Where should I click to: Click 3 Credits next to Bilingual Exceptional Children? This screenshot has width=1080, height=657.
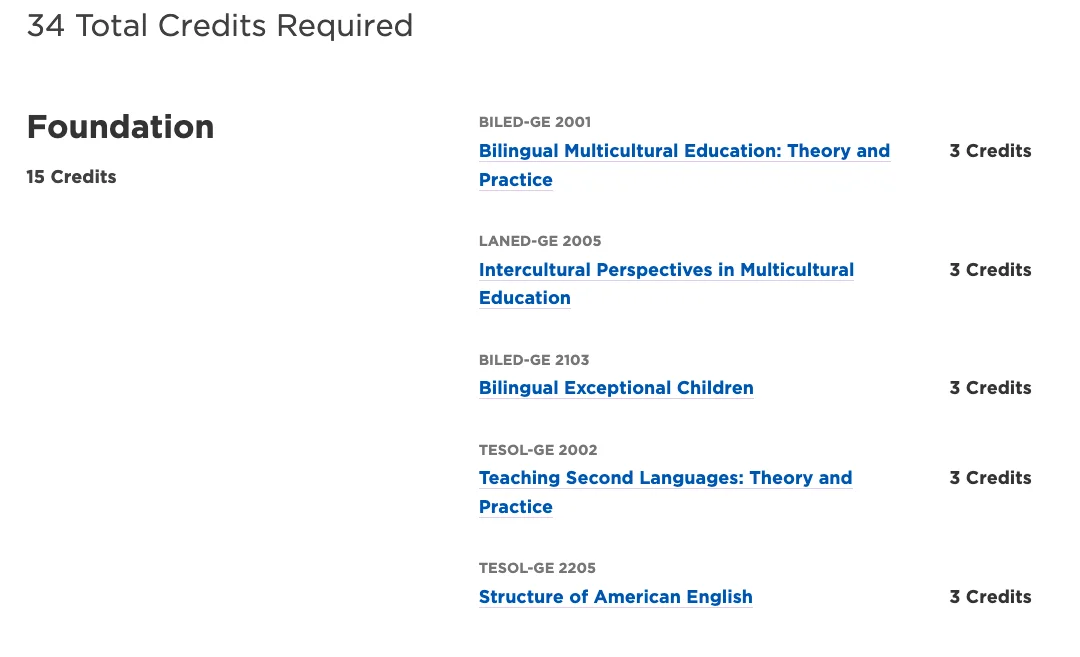(x=990, y=388)
